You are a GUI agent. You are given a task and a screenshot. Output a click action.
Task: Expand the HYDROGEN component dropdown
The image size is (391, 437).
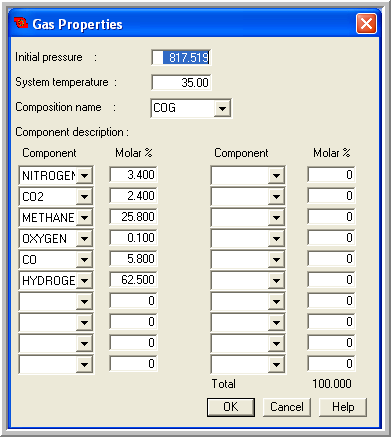[84, 280]
